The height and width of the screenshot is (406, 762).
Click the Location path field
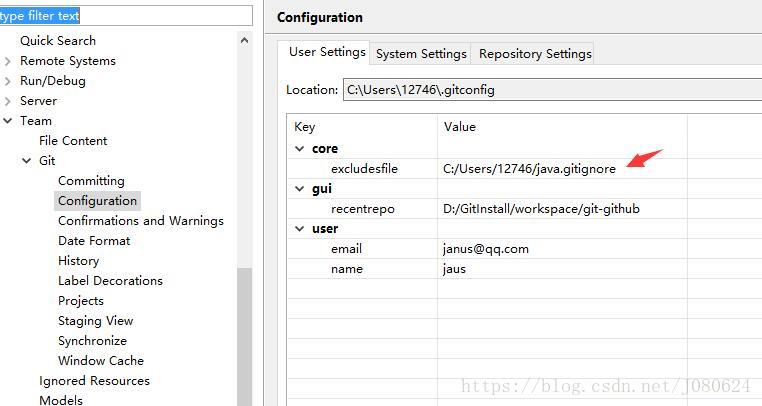(553, 89)
